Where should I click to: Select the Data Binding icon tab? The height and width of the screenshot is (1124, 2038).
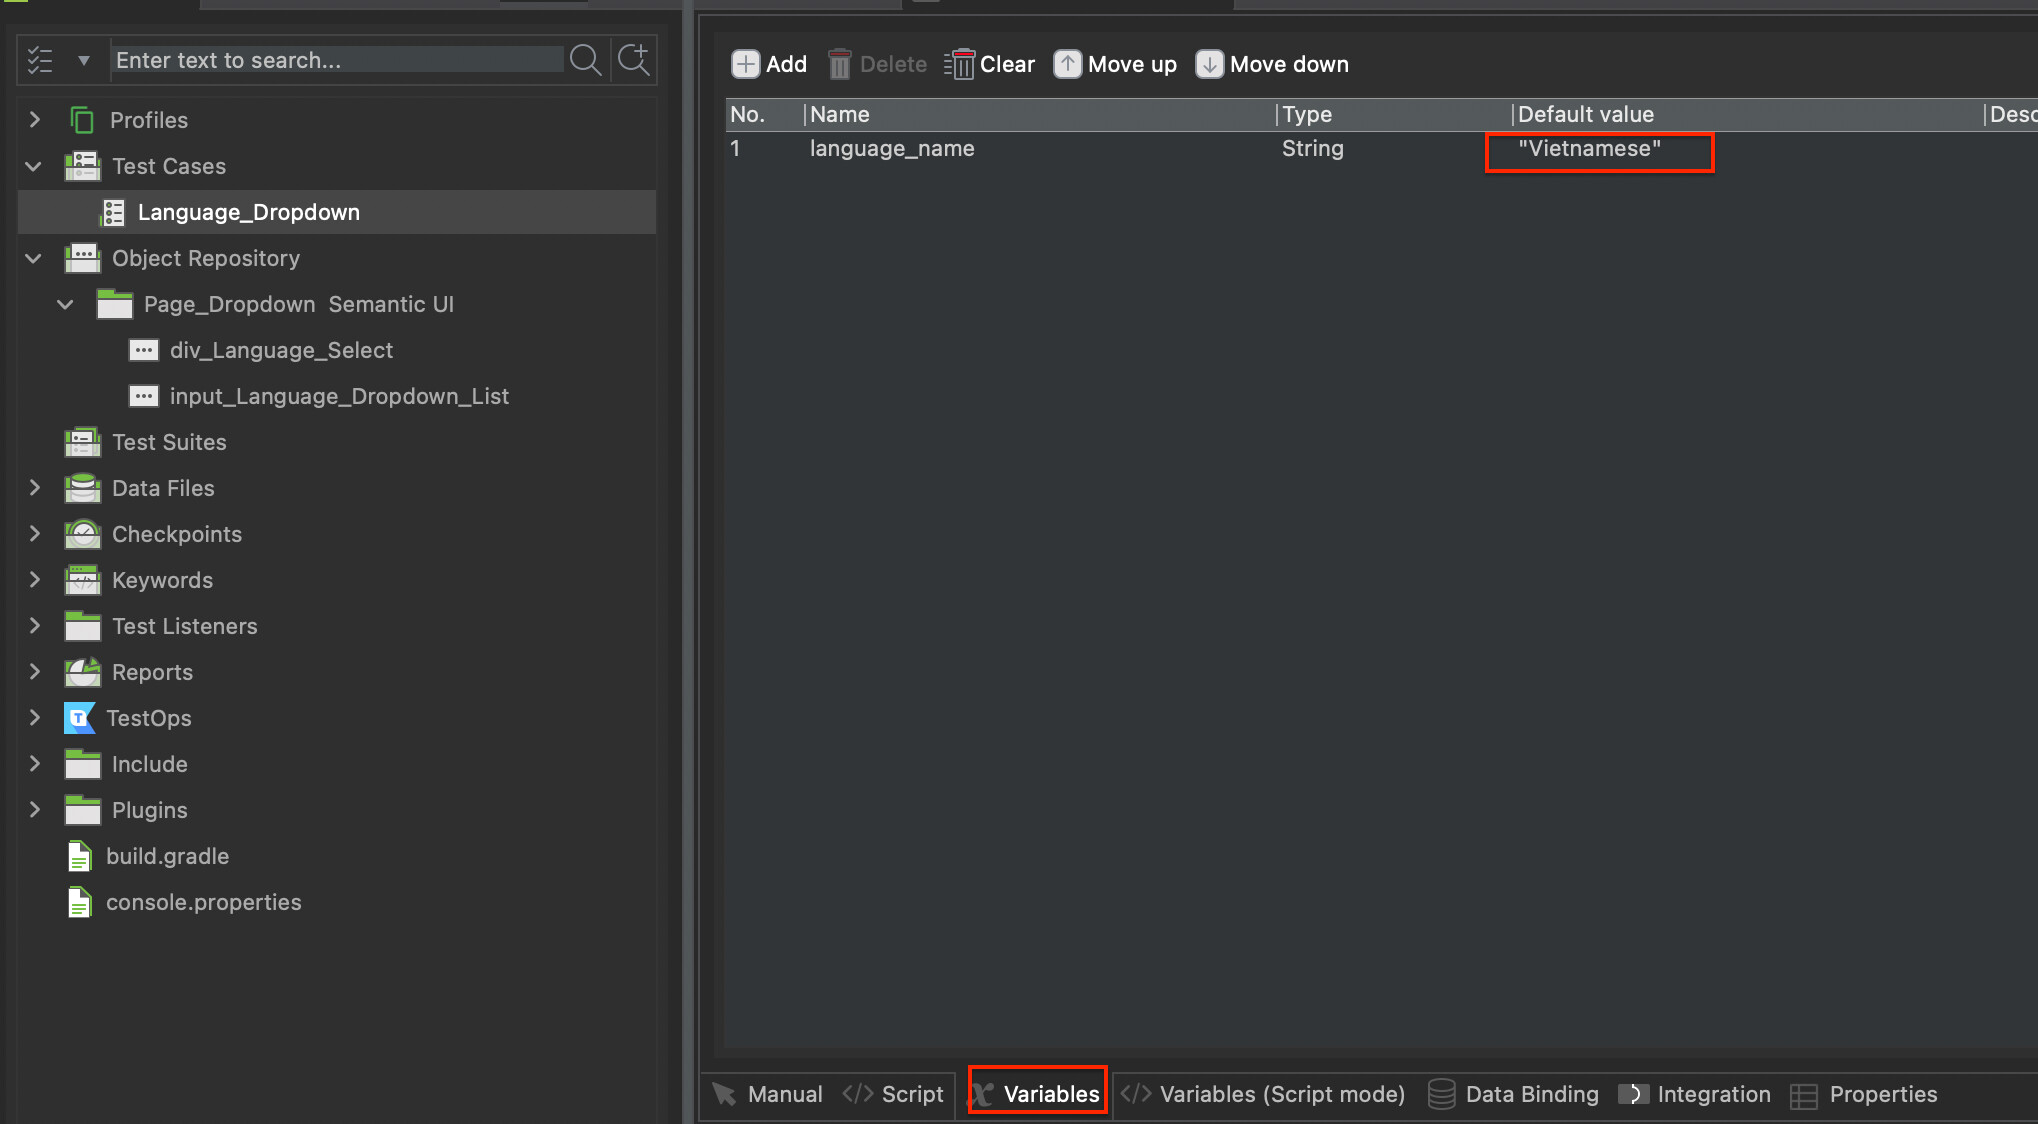[x=1442, y=1094]
